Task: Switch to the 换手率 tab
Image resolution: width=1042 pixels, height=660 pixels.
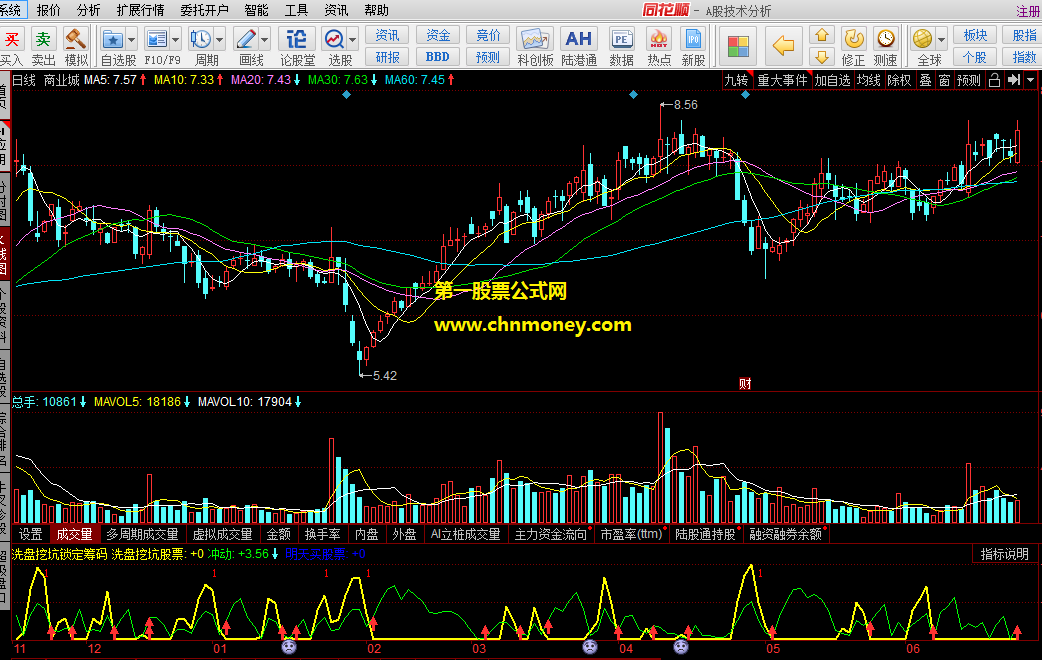Action: (322, 534)
